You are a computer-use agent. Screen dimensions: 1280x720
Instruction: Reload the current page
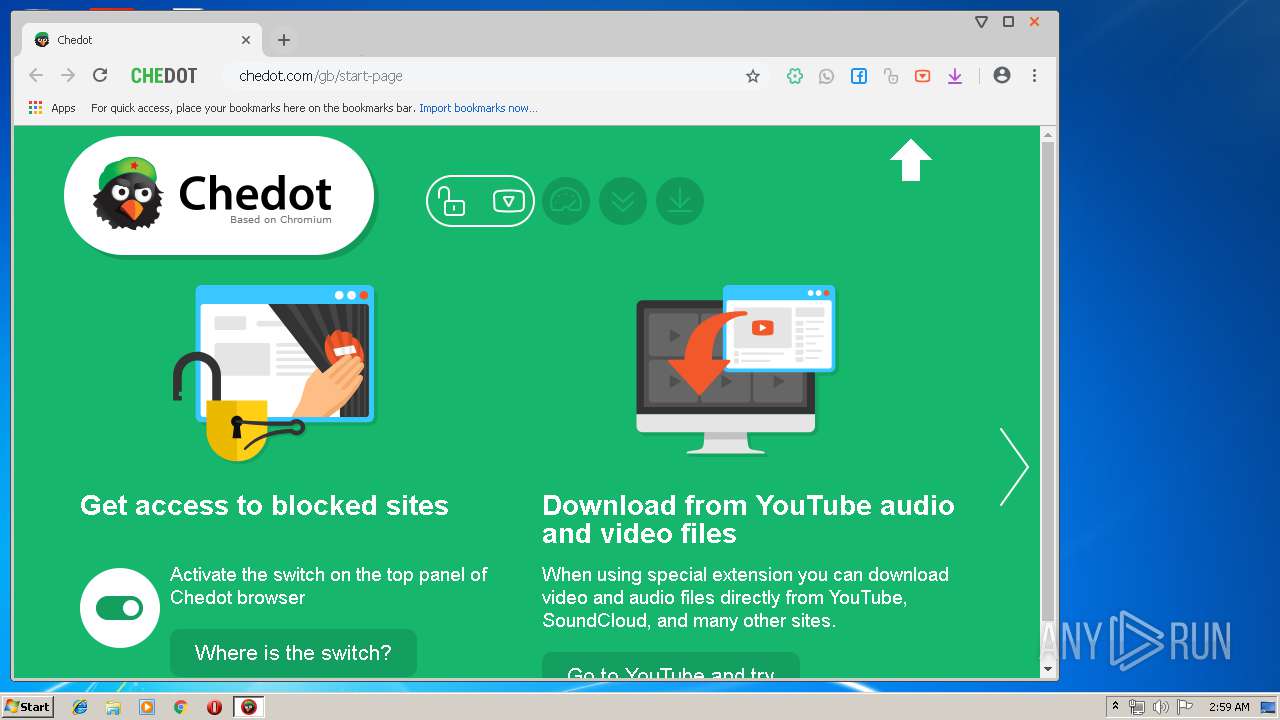point(100,76)
